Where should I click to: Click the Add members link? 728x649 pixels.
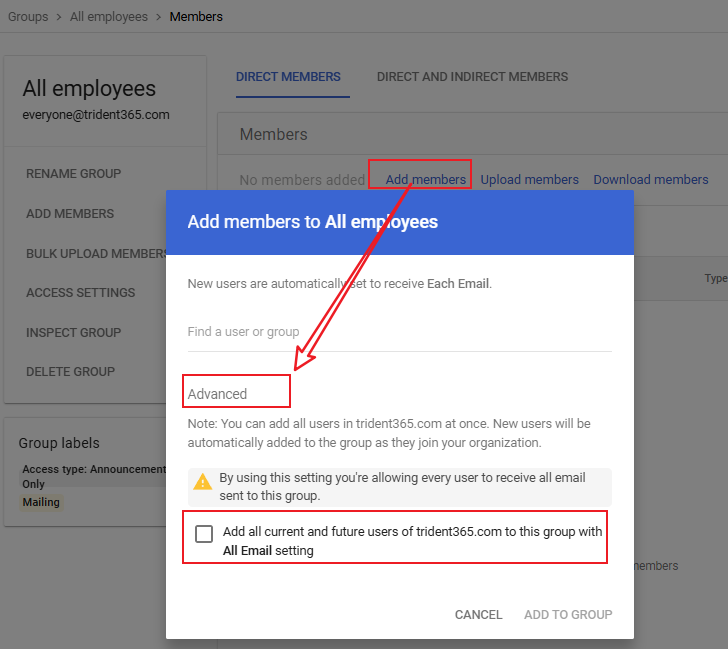click(x=426, y=180)
